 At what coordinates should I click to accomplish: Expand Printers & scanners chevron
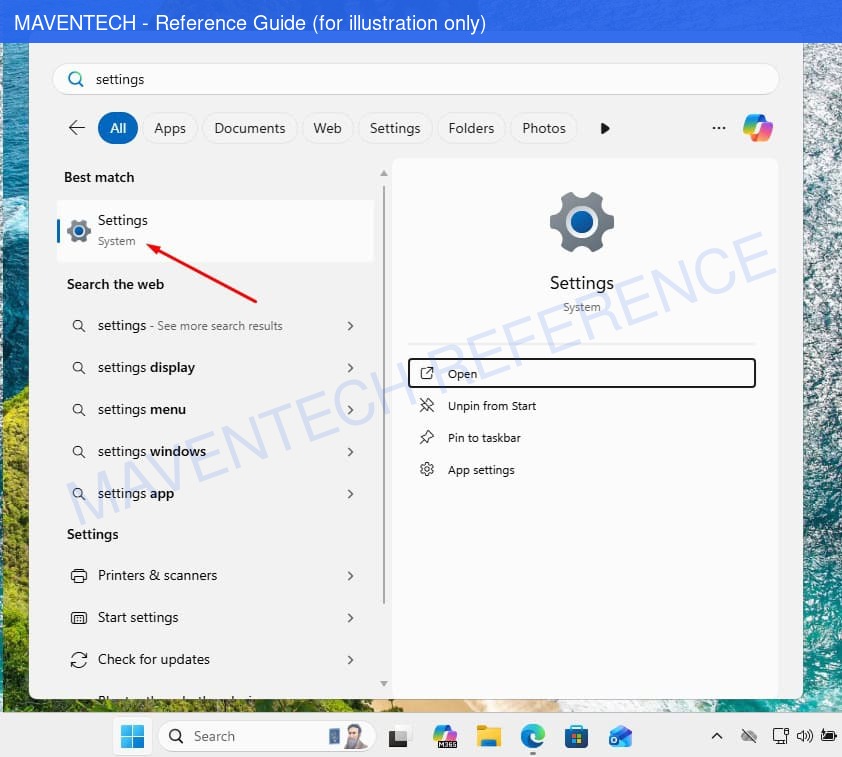(x=350, y=576)
